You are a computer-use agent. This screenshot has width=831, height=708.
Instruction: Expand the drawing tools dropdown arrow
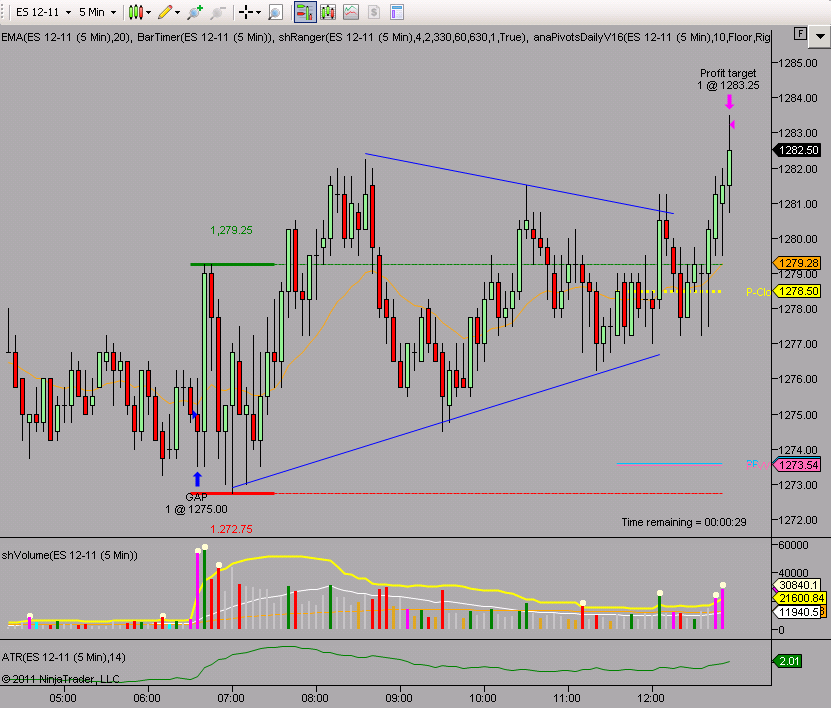coord(177,12)
